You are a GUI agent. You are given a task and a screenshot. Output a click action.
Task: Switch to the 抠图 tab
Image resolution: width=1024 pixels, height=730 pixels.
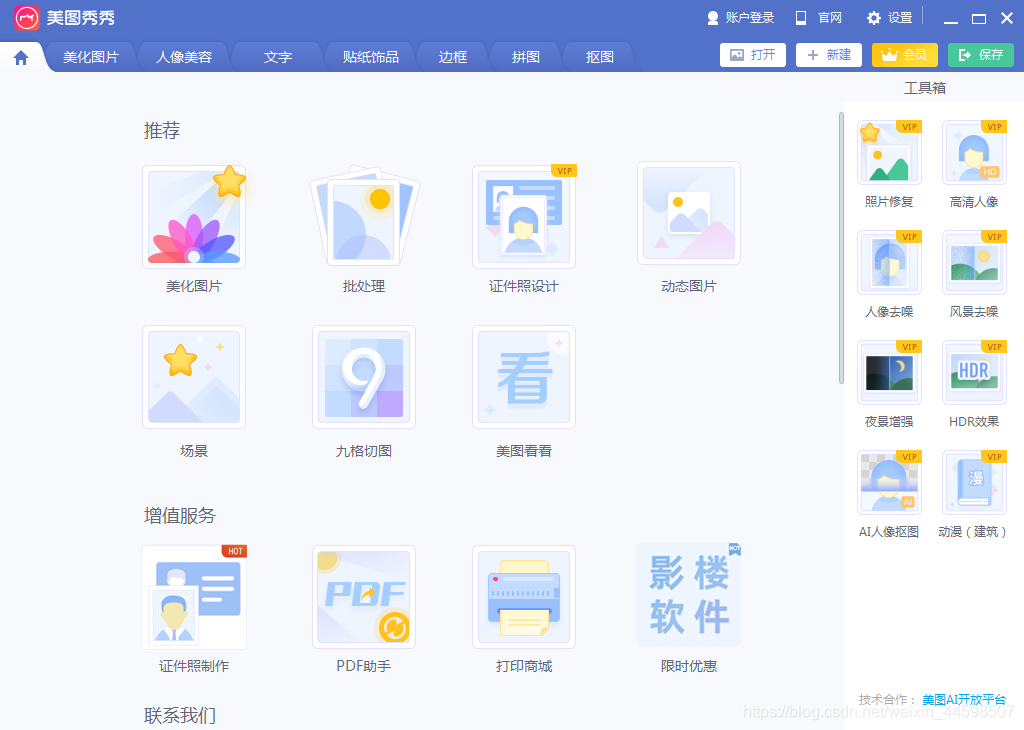(600, 57)
